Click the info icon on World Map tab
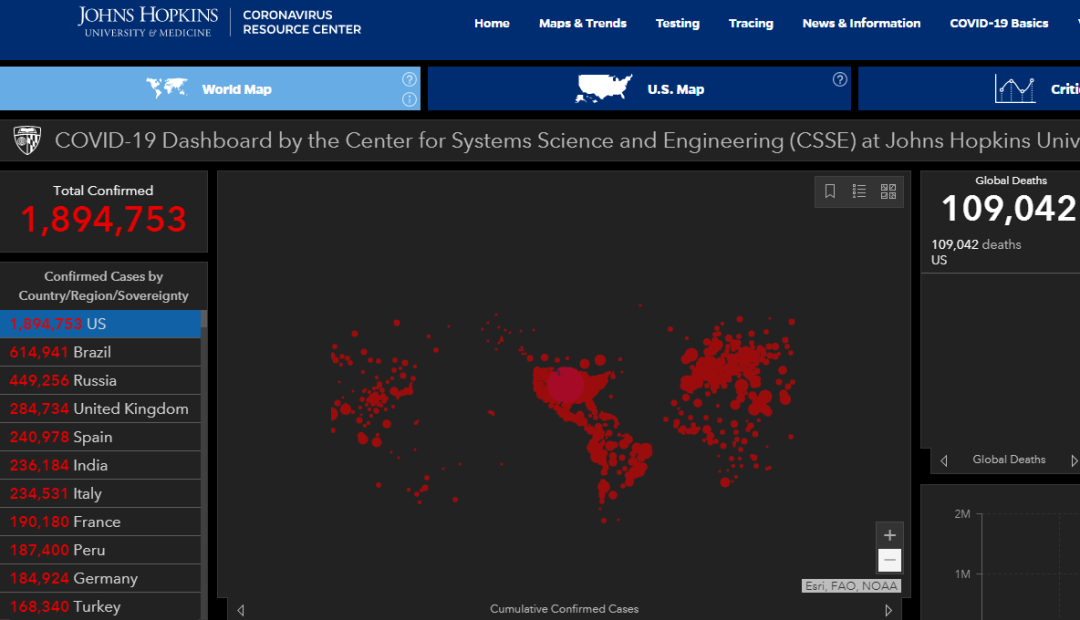The height and width of the screenshot is (620, 1080). pos(409,99)
